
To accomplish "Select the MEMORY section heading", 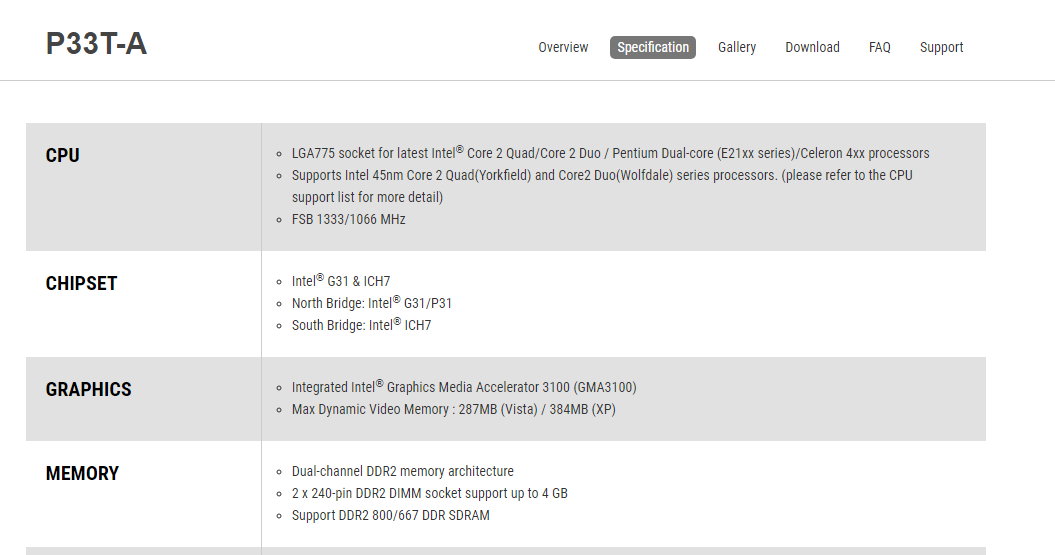I will click(x=82, y=474).
